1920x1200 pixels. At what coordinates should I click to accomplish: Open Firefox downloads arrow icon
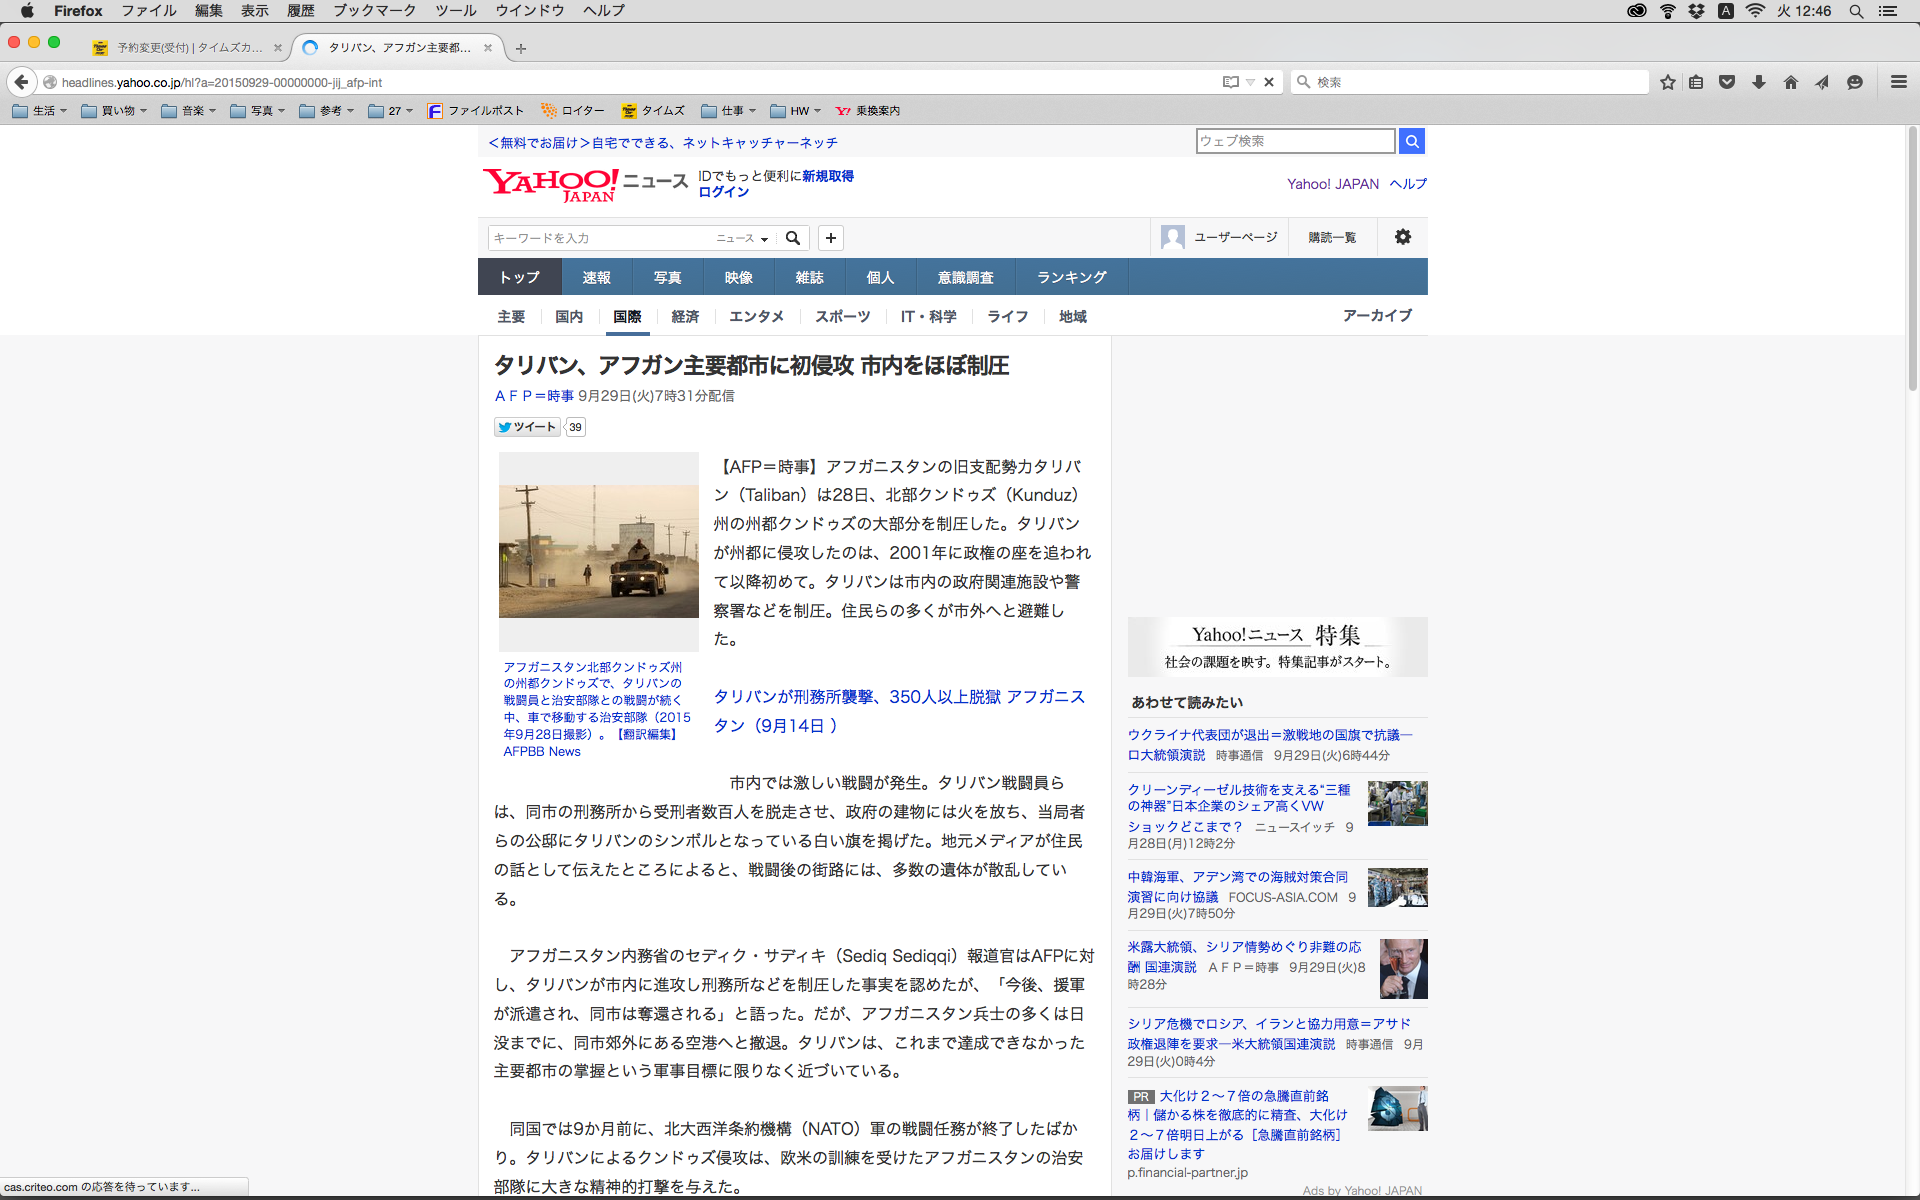[x=1759, y=82]
